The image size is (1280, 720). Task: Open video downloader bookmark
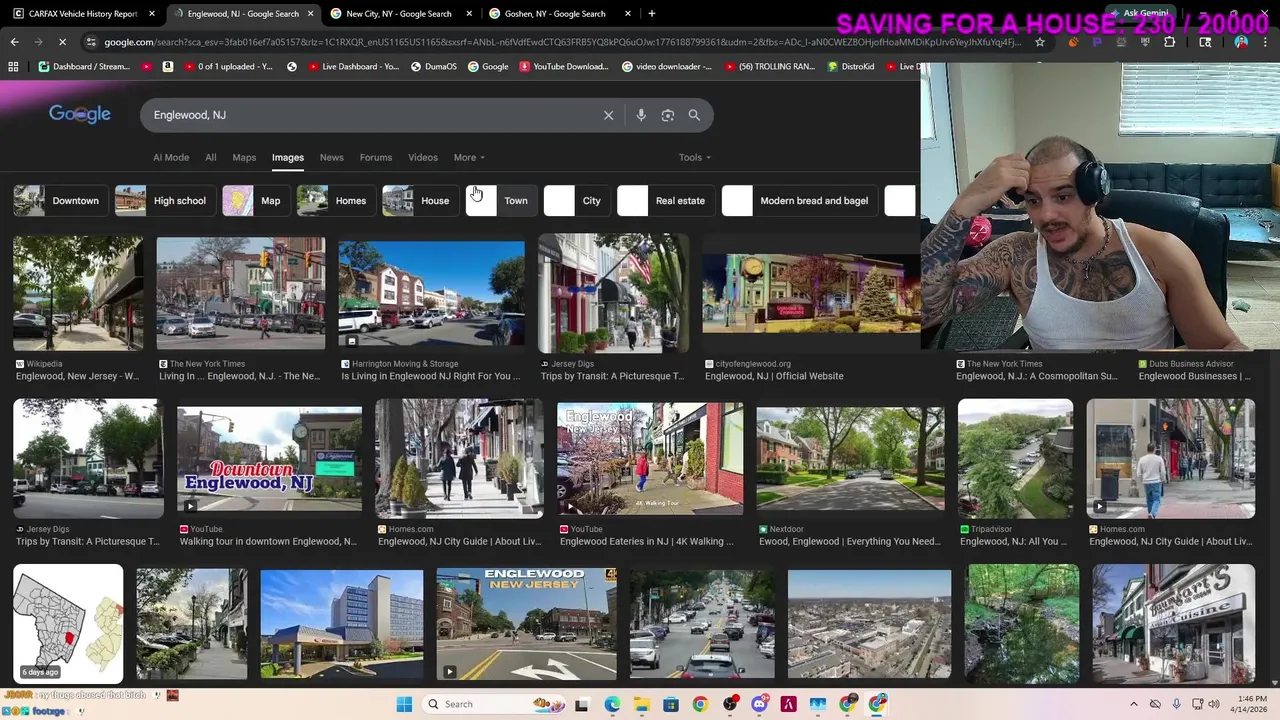click(x=667, y=67)
